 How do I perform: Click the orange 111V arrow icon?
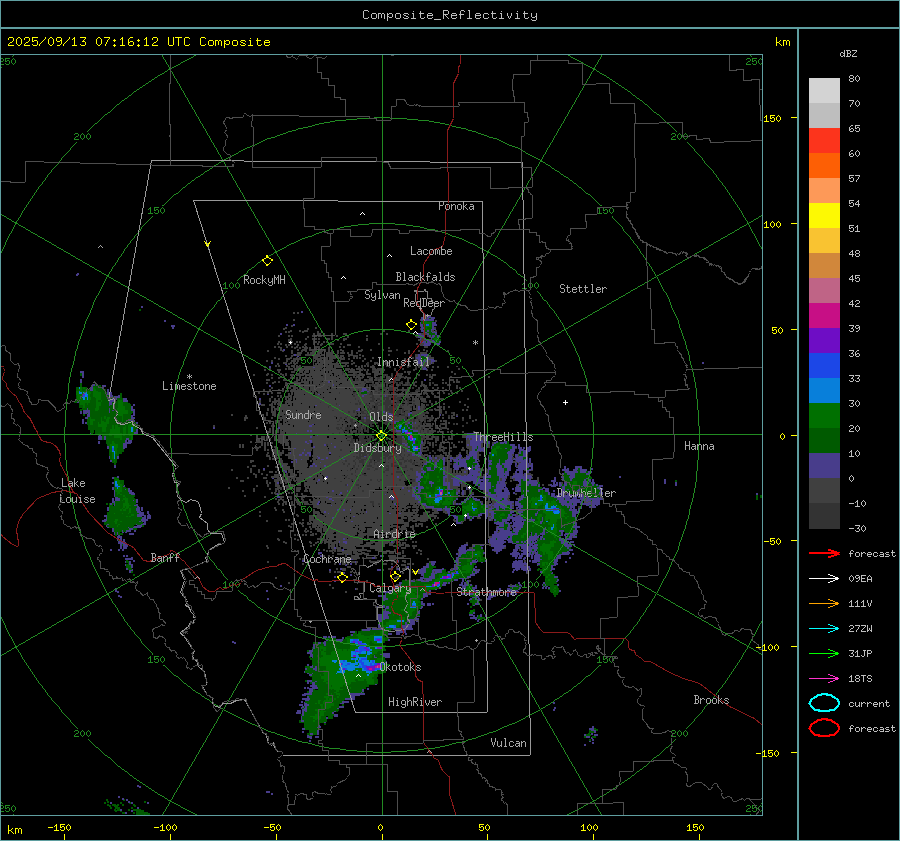click(824, 603)
